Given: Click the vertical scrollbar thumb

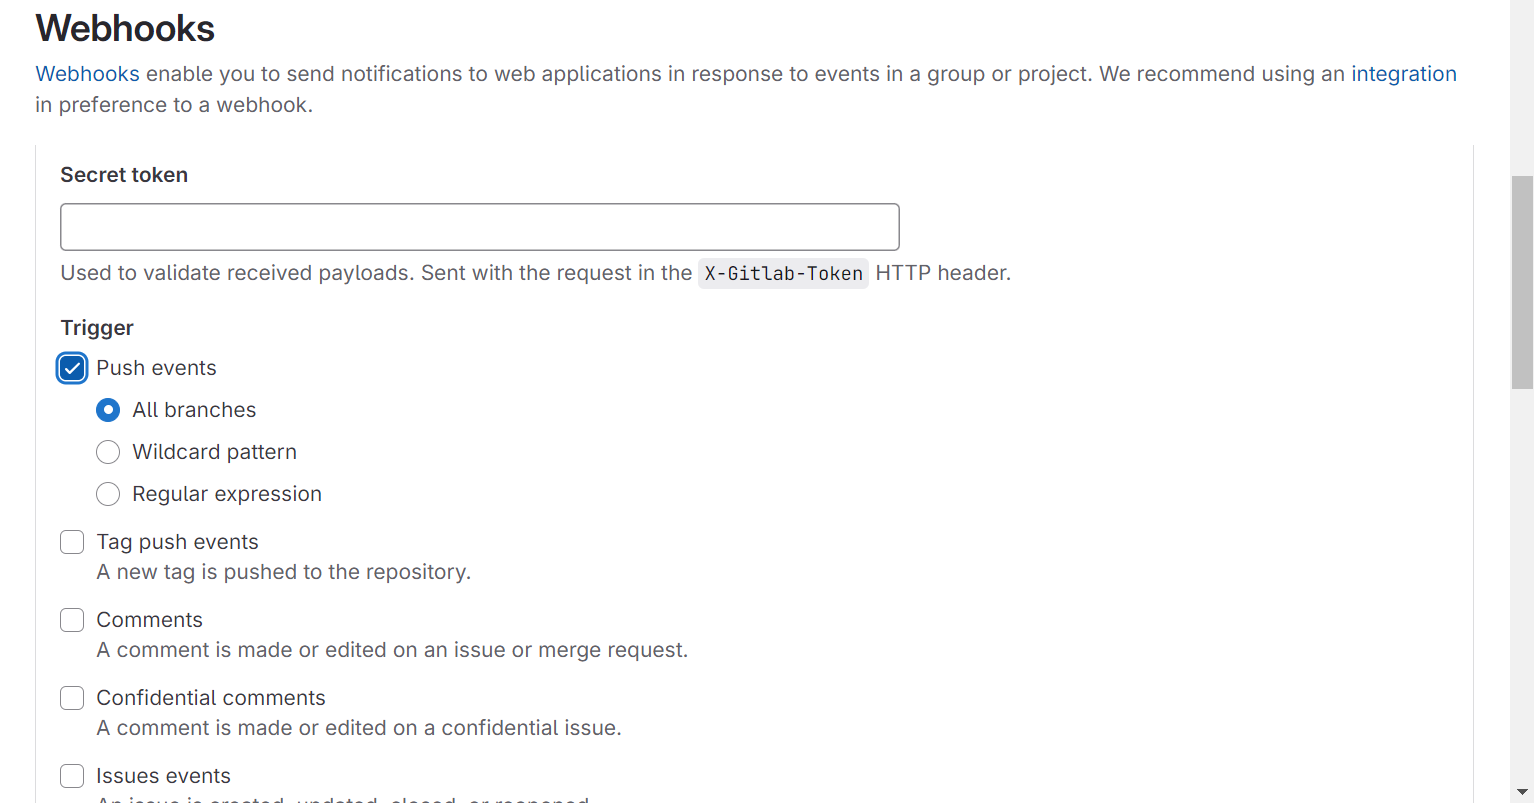Looking at the screenshot, I should coord(1522,282).
